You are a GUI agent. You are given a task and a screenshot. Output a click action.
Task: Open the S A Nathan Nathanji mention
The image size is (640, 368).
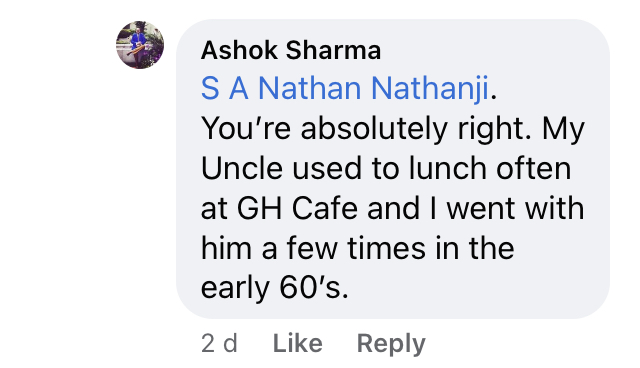(344, 88)
